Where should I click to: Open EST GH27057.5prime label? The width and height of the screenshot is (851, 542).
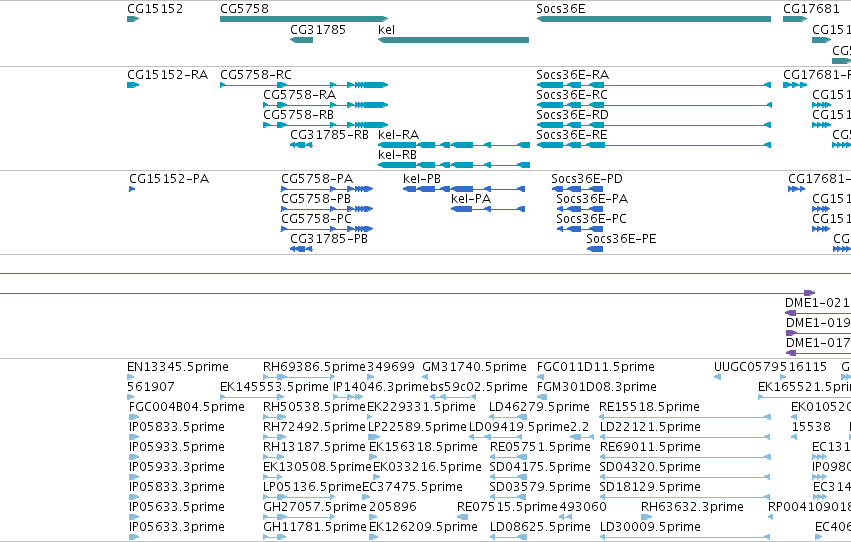315,508
